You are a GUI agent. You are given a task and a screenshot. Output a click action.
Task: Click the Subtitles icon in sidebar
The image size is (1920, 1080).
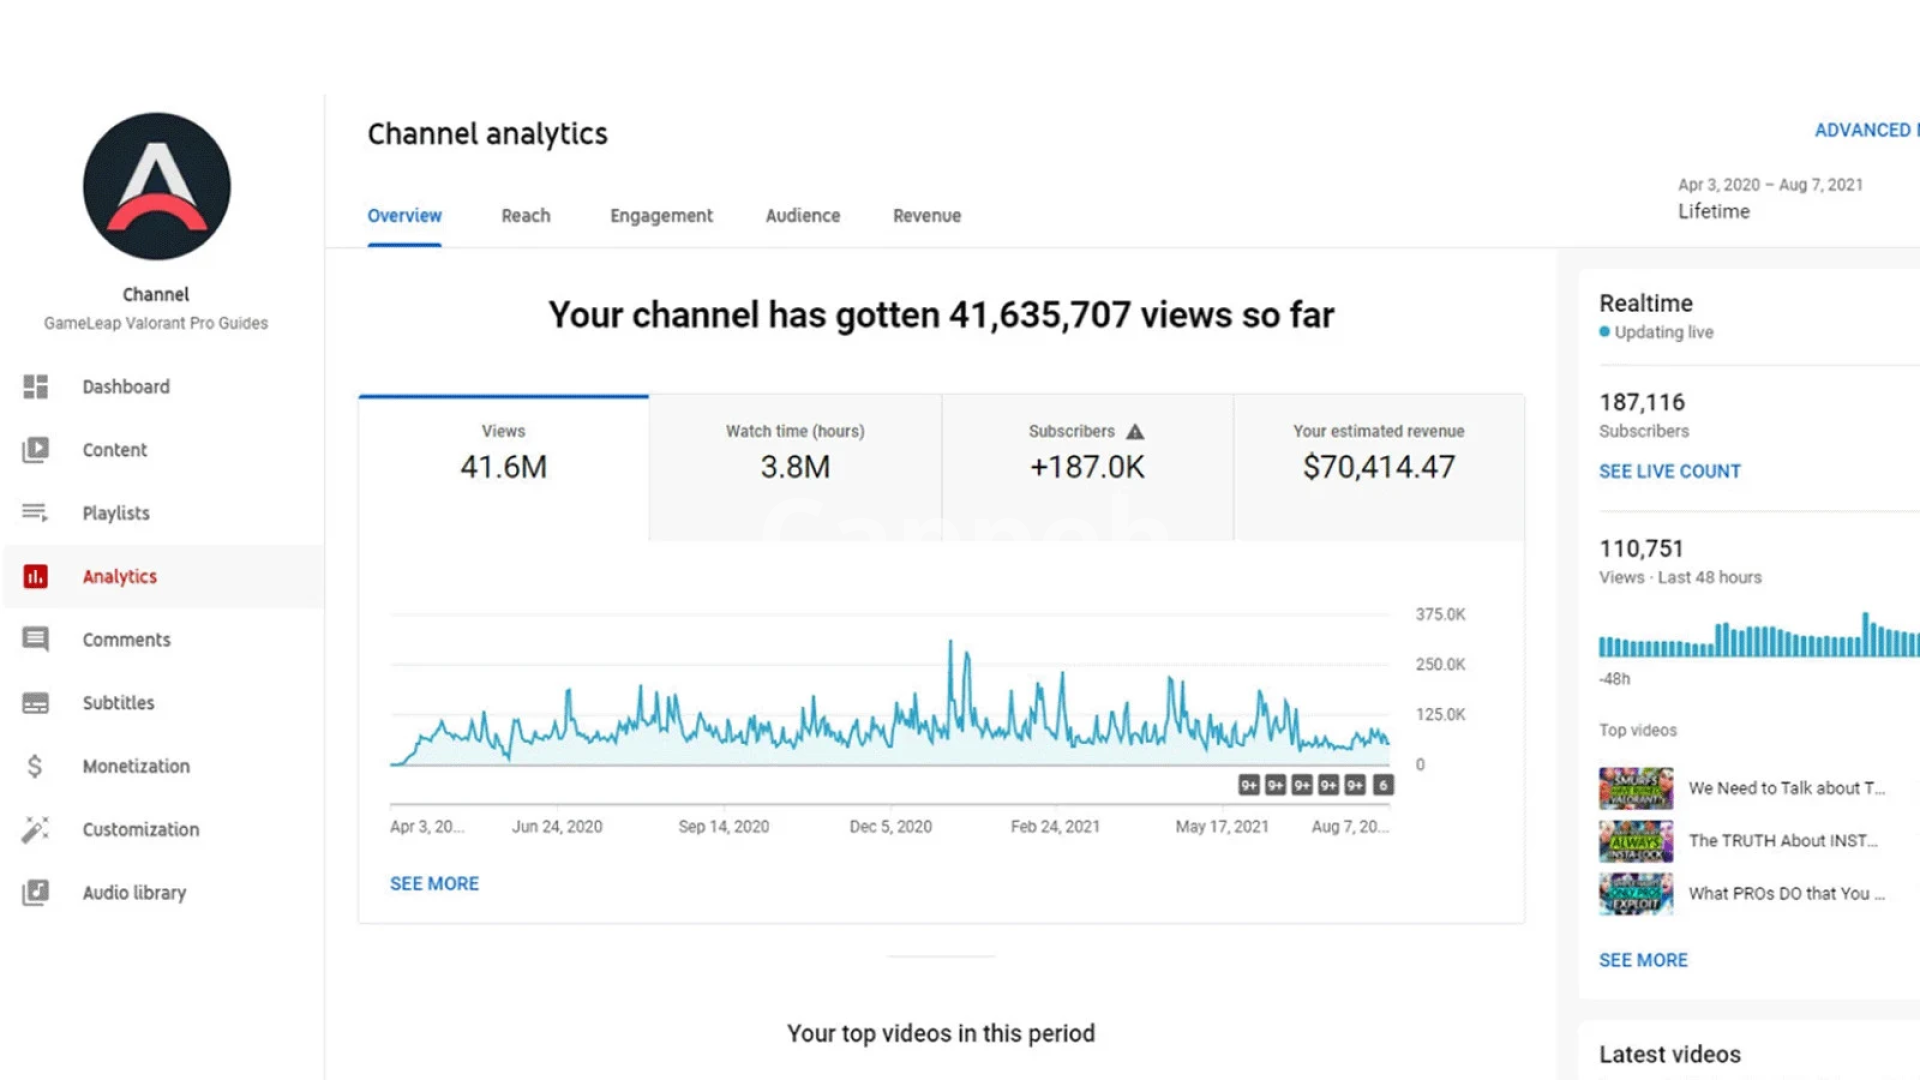[x=36, y=703]
